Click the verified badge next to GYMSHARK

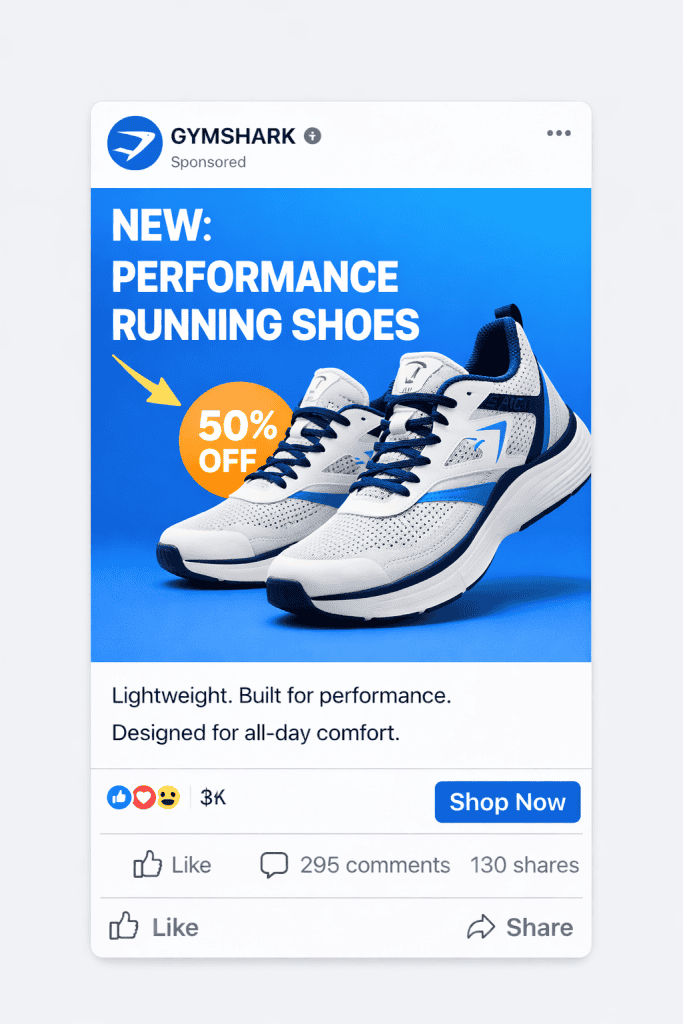coord(313,136)
